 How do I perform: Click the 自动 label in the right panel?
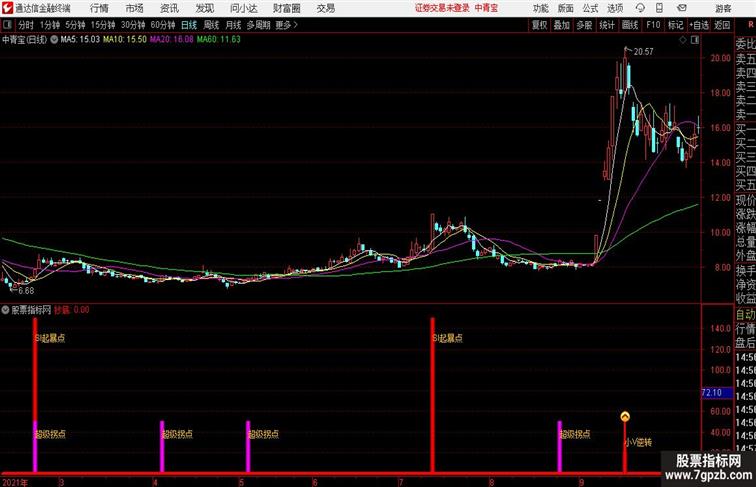pos(745,315)
